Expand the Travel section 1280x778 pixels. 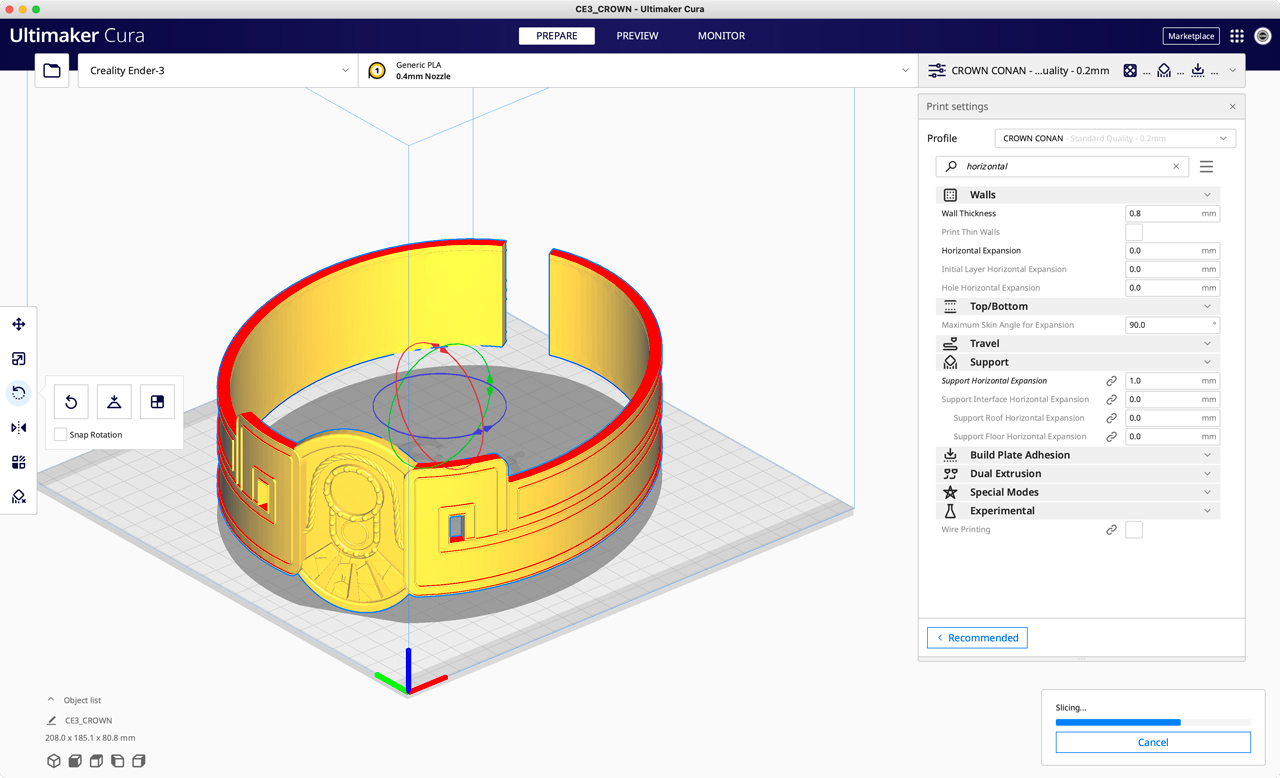(x=1078, y=343)
